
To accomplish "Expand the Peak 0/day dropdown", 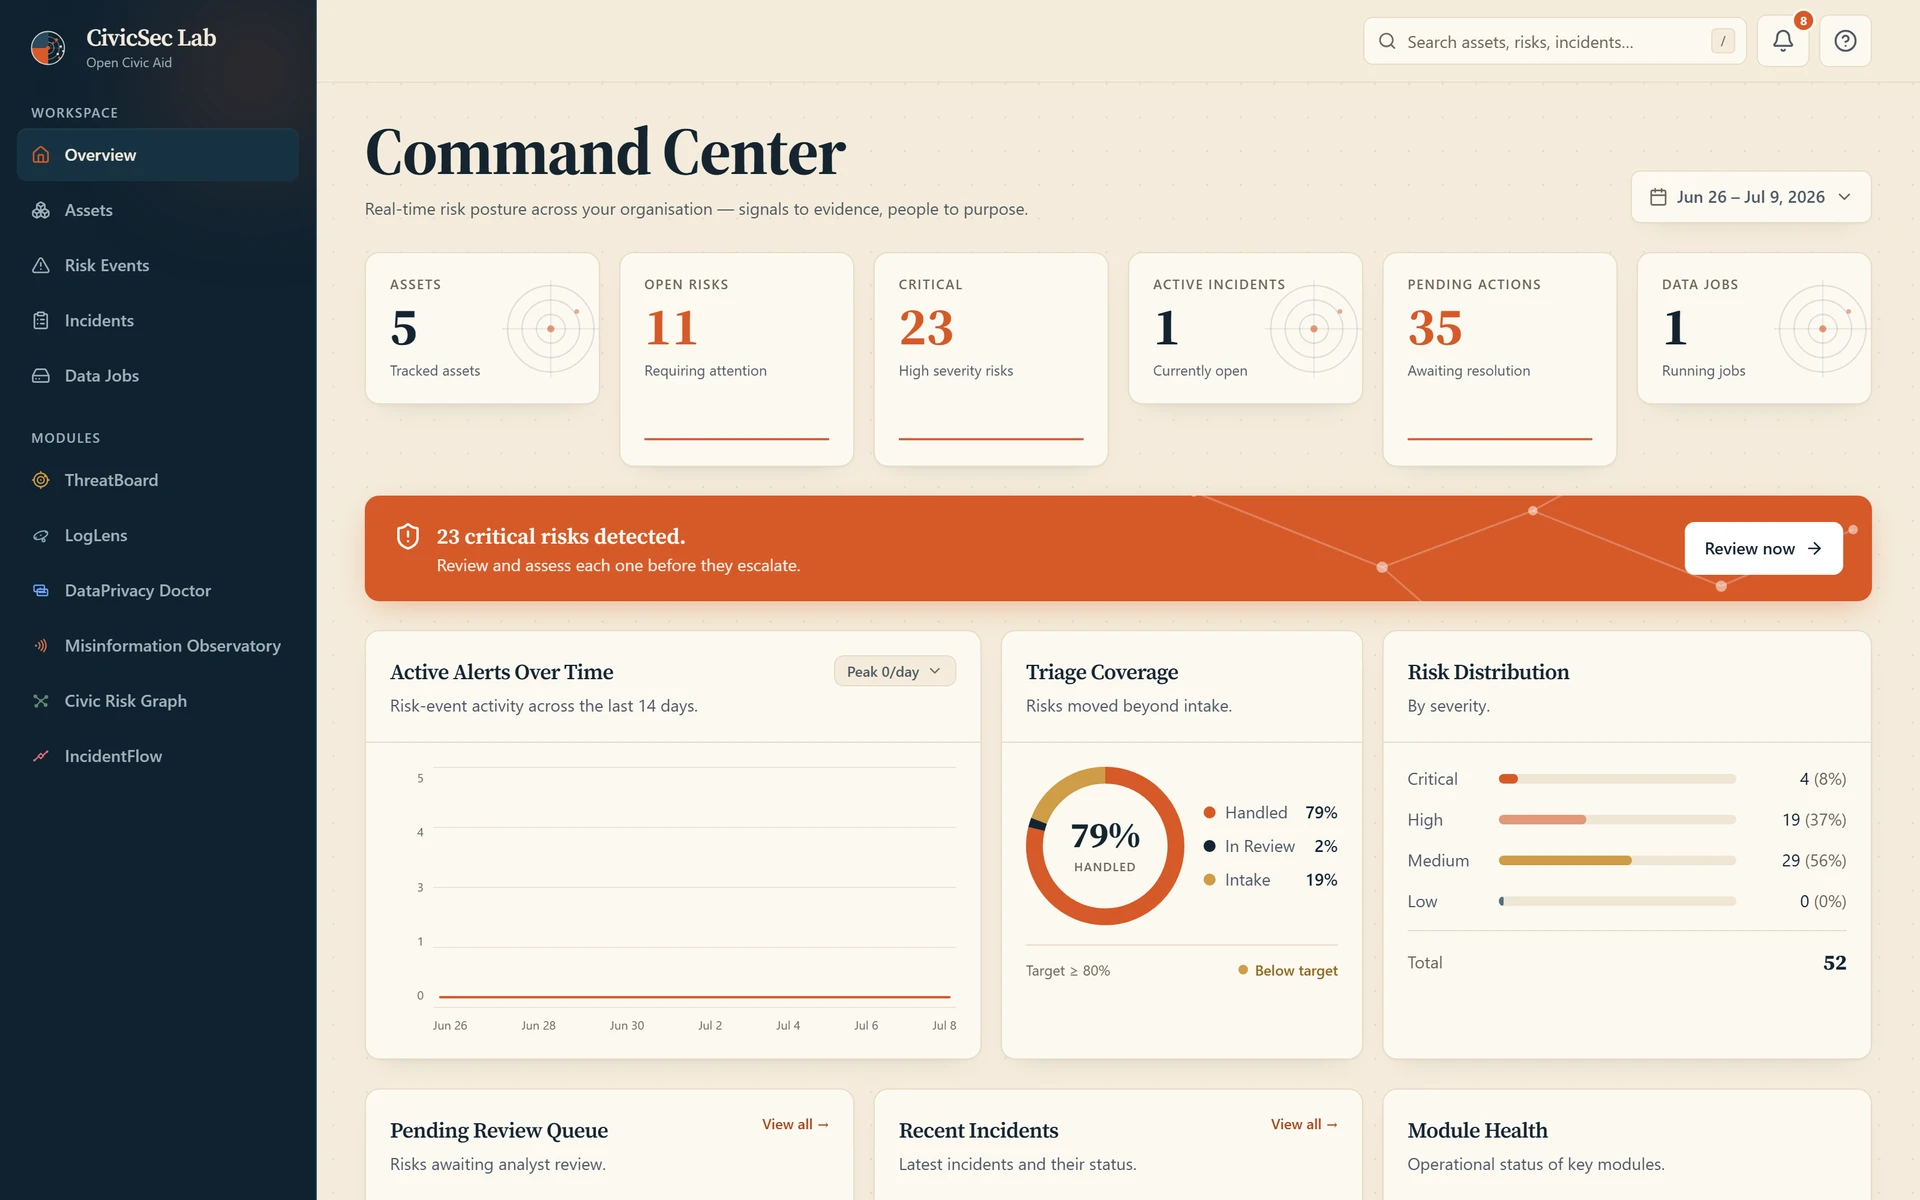I will [895, 671].
